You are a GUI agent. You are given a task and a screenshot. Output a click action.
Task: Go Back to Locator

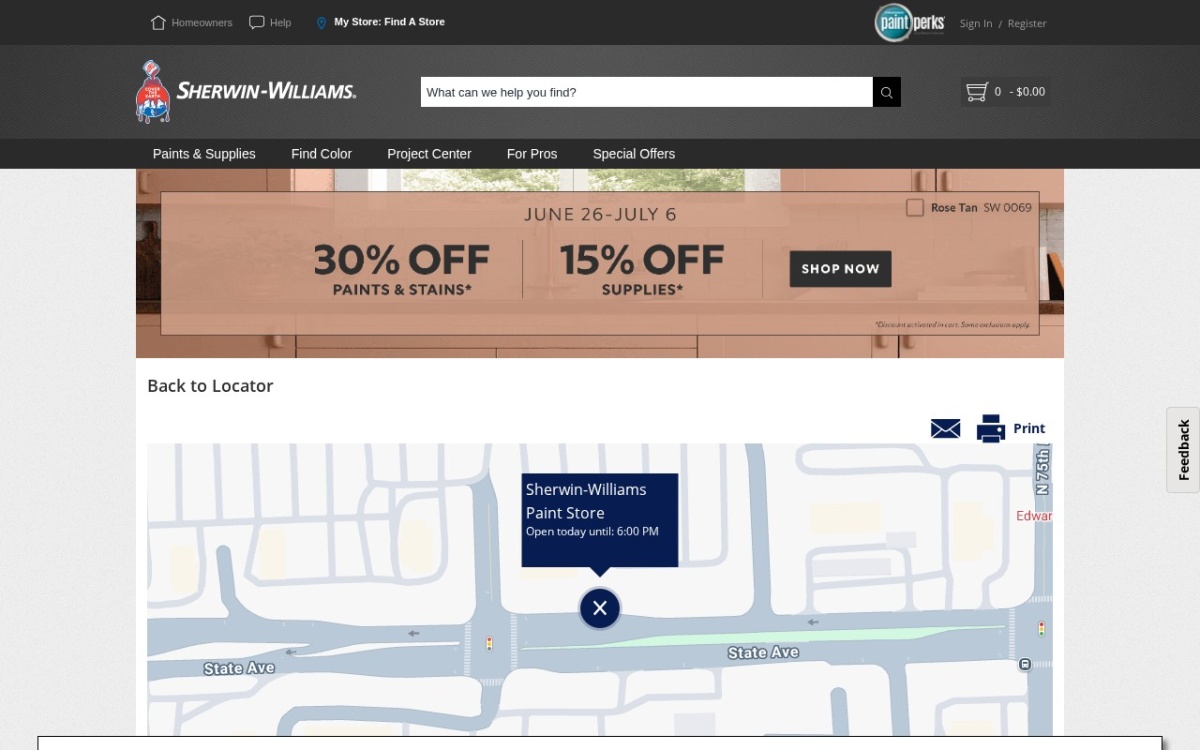pos(210,386)
